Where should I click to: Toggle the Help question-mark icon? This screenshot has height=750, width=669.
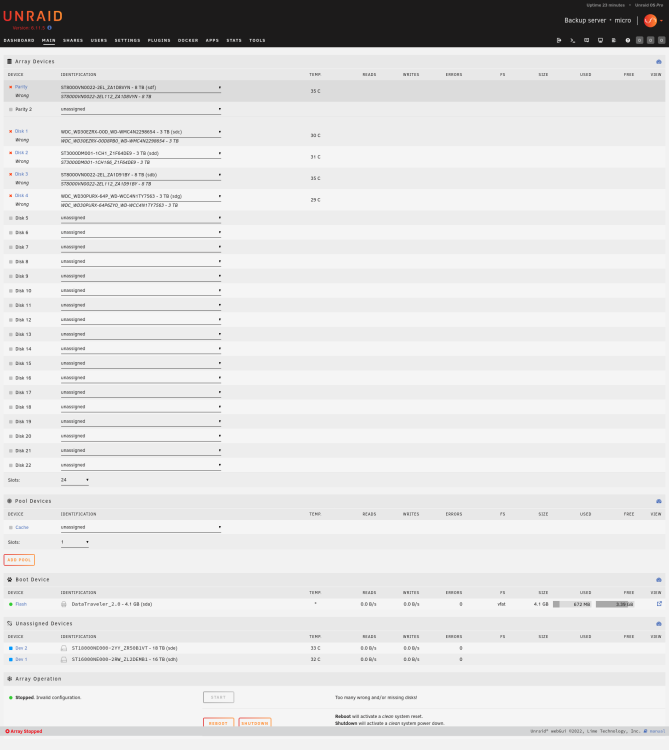[627, 41]
